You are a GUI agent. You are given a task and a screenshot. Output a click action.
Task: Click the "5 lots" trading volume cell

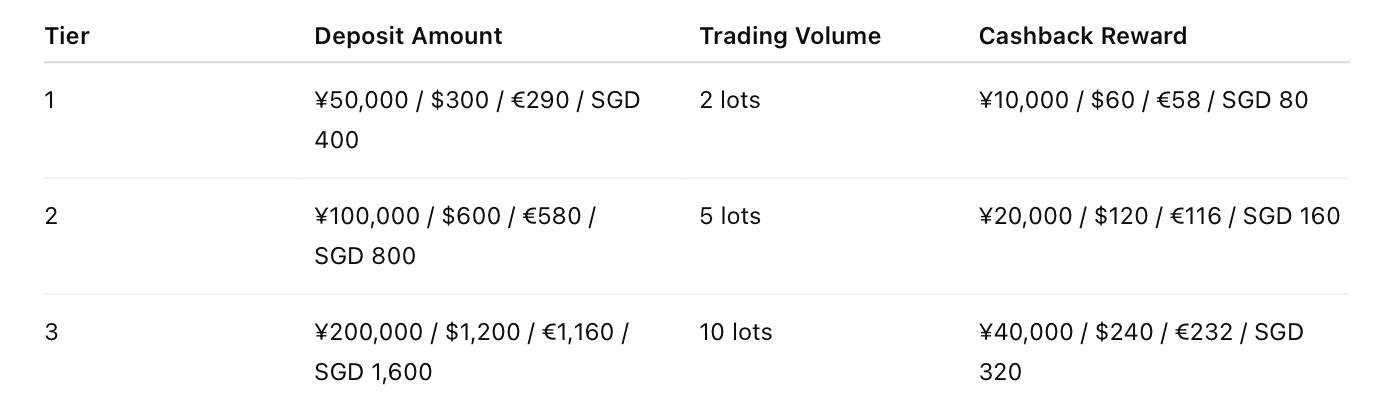730,216
